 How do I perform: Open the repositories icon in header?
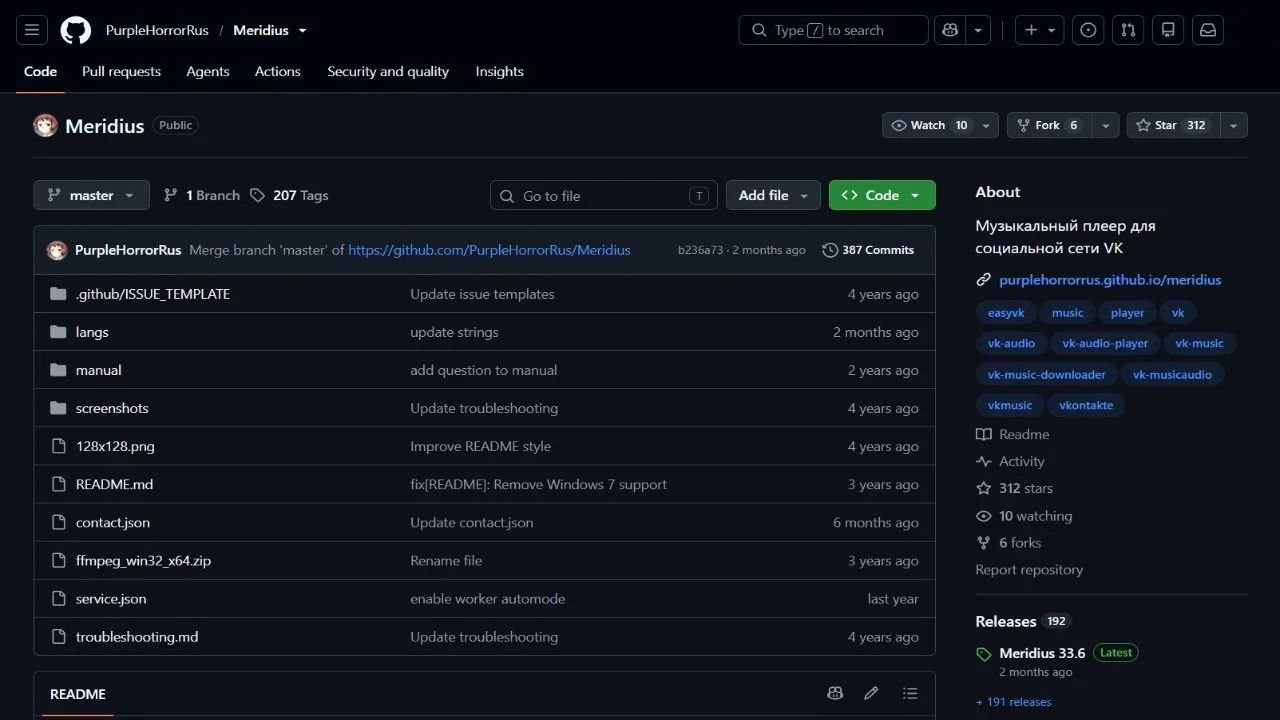(x=1168, y=30)
